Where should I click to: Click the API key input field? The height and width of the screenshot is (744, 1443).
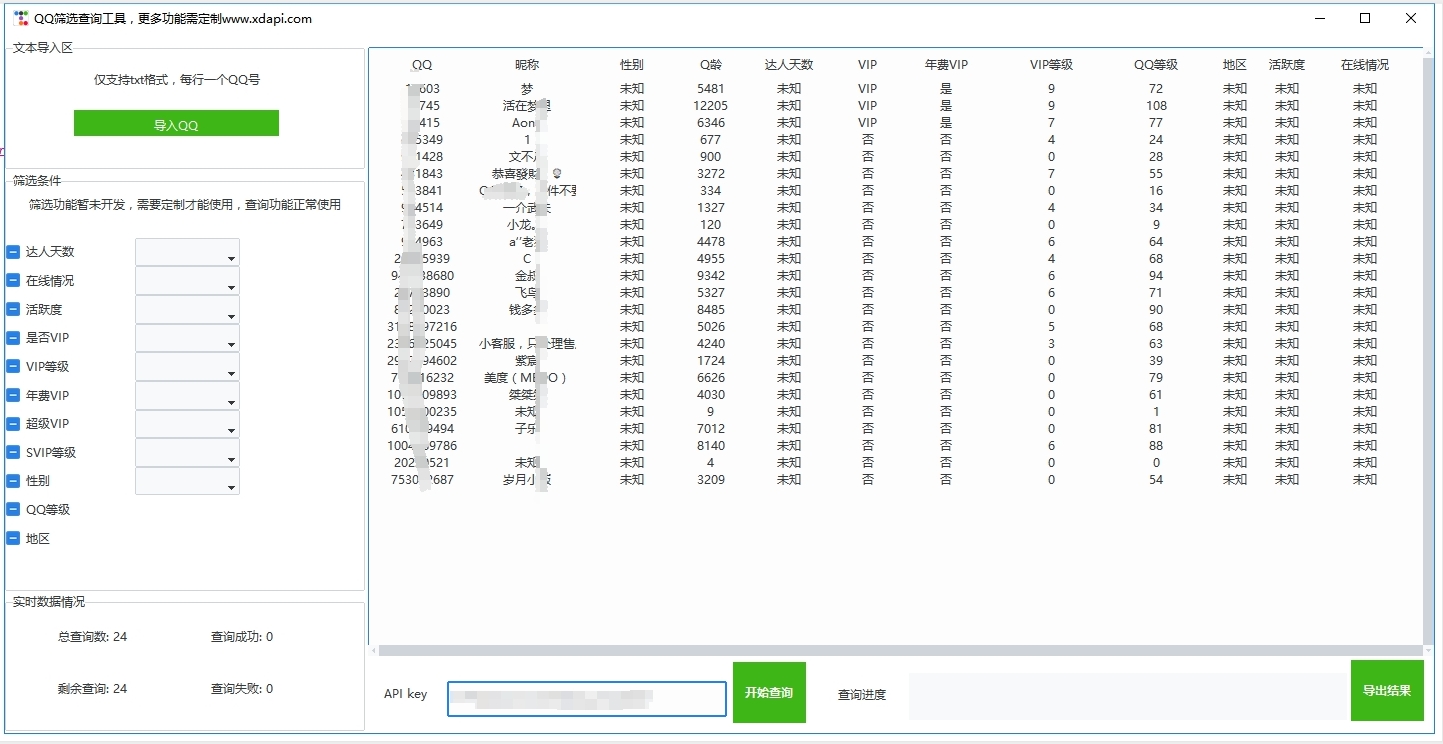pyautogui.click(x=587, y=699)
